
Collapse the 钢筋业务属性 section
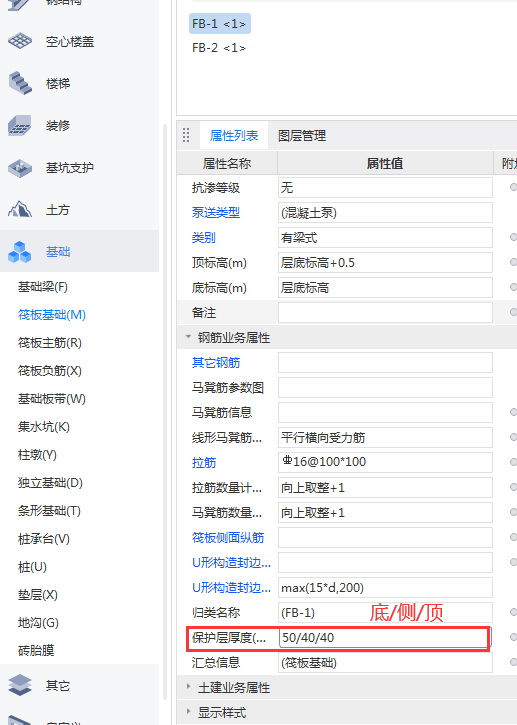point(188,337)
